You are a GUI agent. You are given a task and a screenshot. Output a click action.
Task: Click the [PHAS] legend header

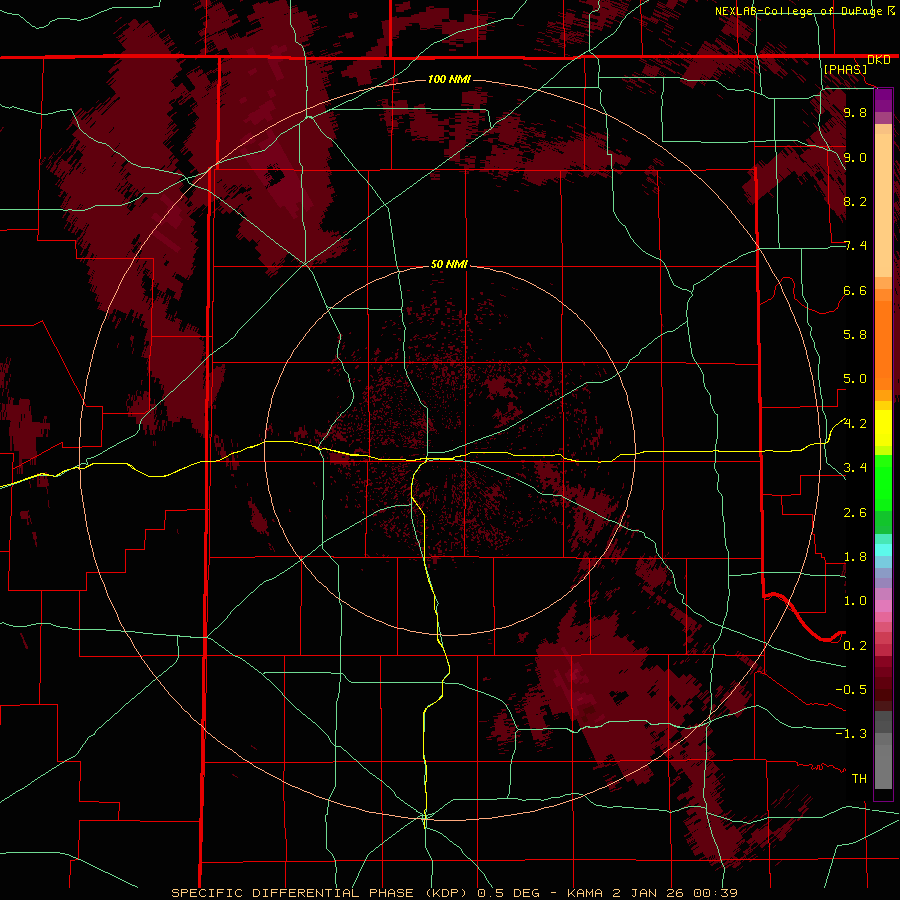[x=845, y=69]
